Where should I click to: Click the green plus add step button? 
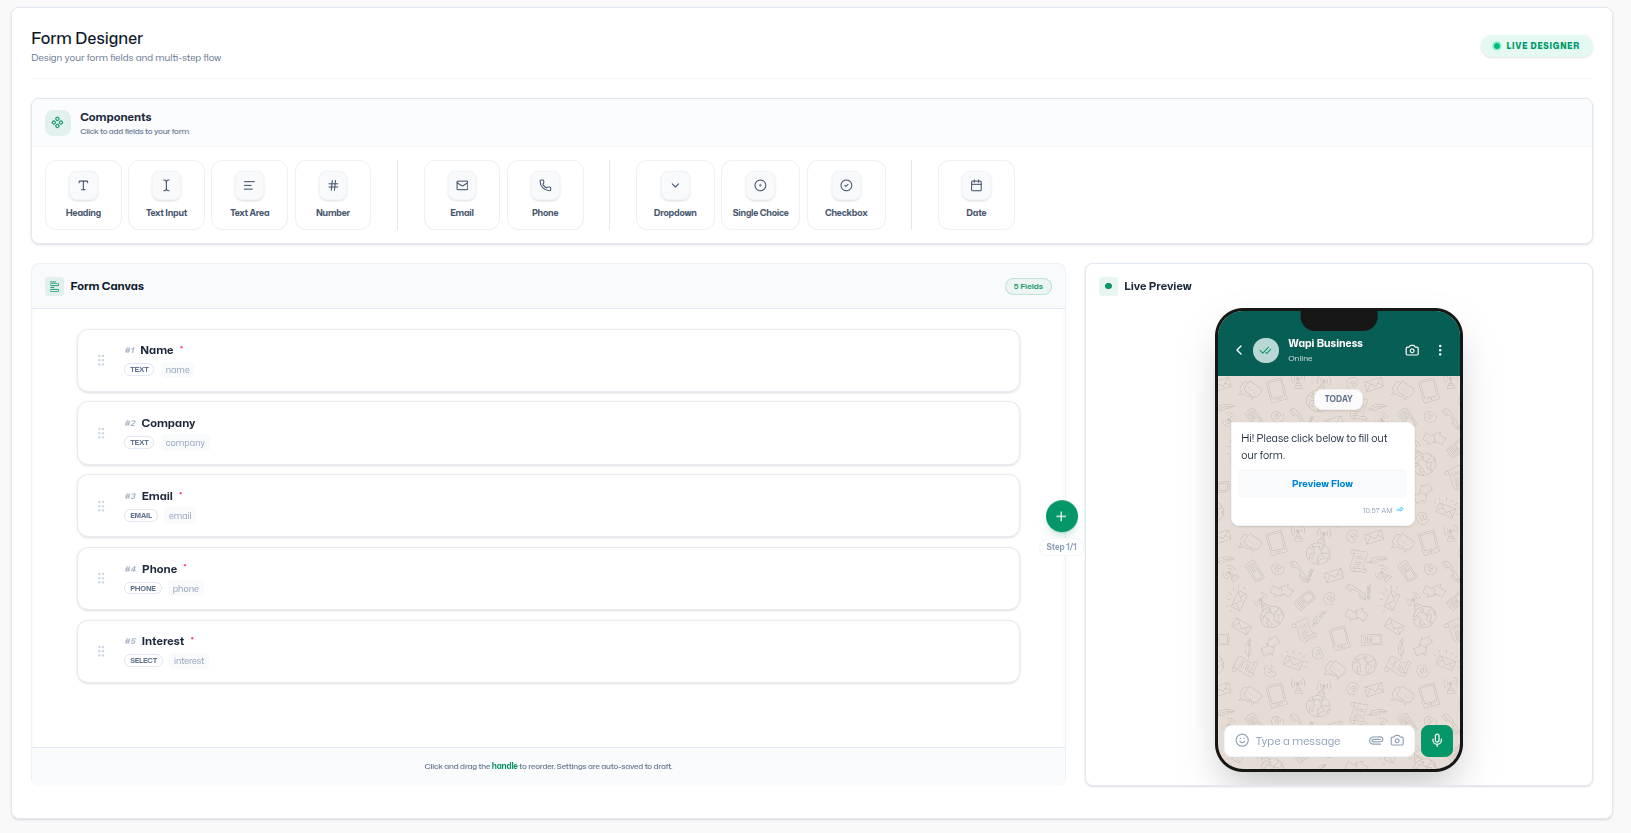(x=1061, y=516)
